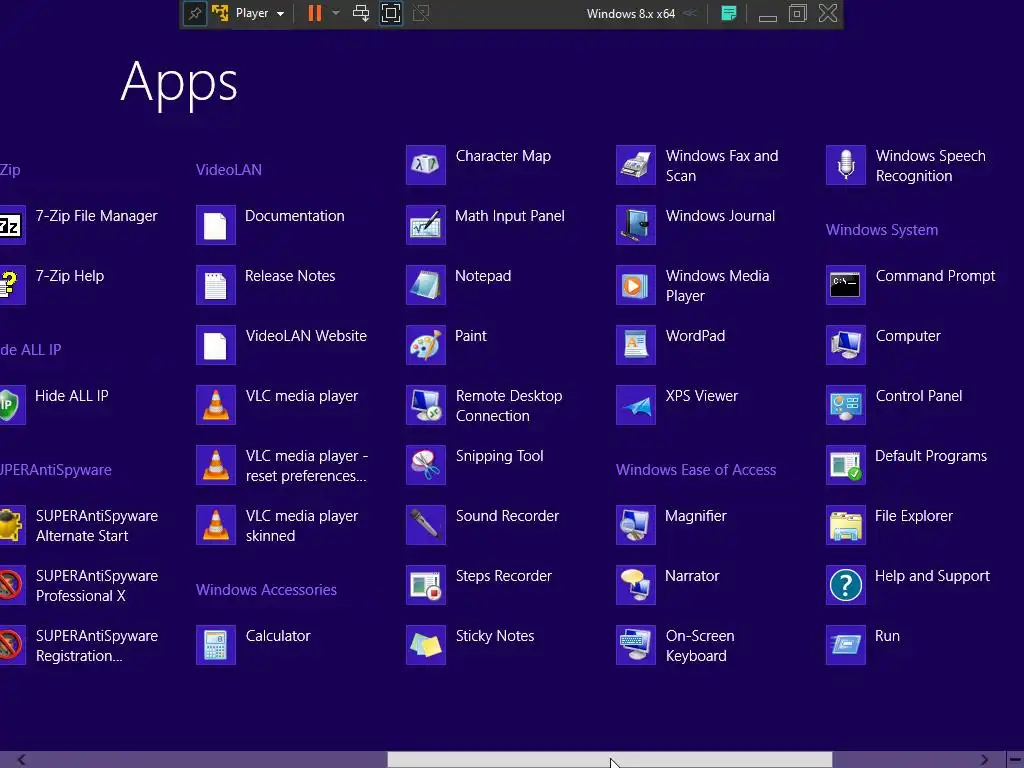1024x768 pixels.
Task: Open Sticky Notes icon
Action: click(426, 645)
